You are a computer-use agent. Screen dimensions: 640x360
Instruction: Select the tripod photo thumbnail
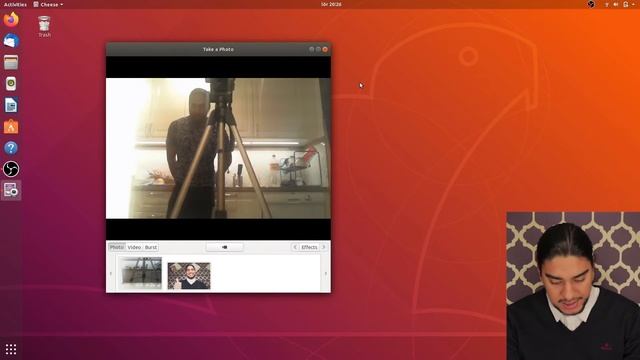click(x=141, y=273)
